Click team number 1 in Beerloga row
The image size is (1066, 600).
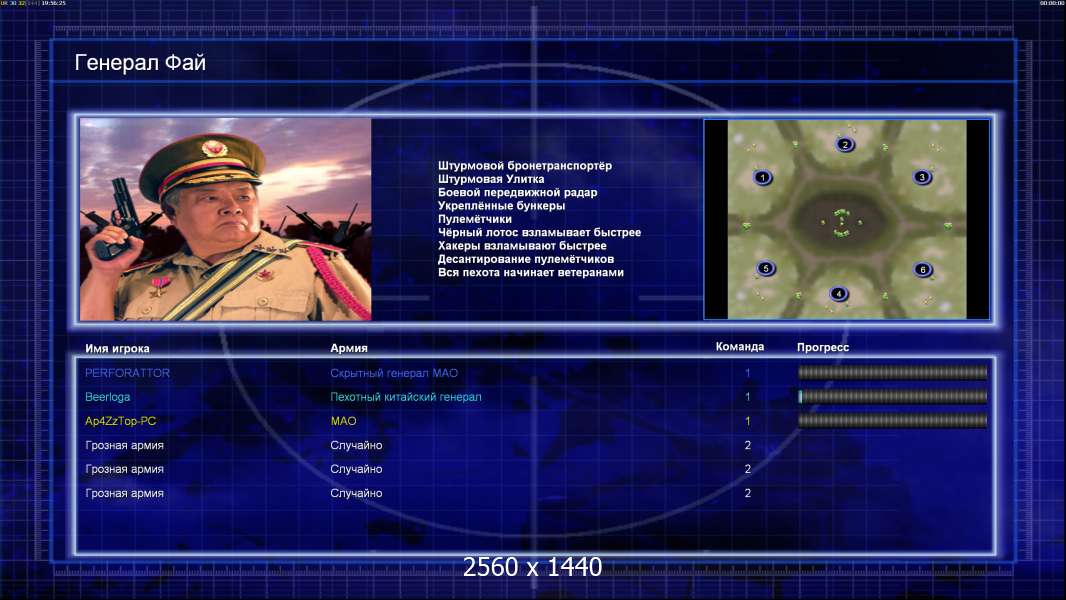point(747,397)
